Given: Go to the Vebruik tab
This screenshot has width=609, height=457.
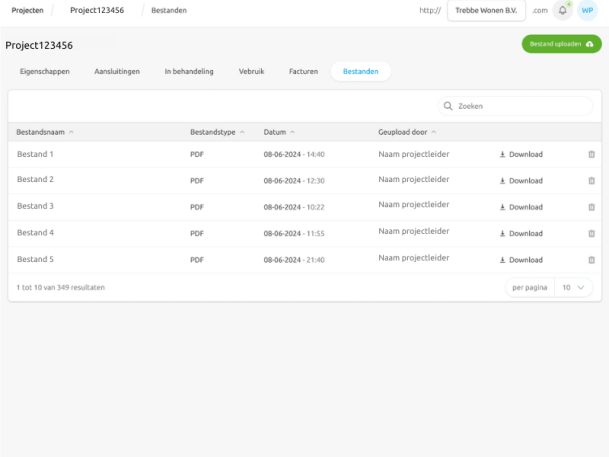Looking at the screenshot, I should [251, 72].
